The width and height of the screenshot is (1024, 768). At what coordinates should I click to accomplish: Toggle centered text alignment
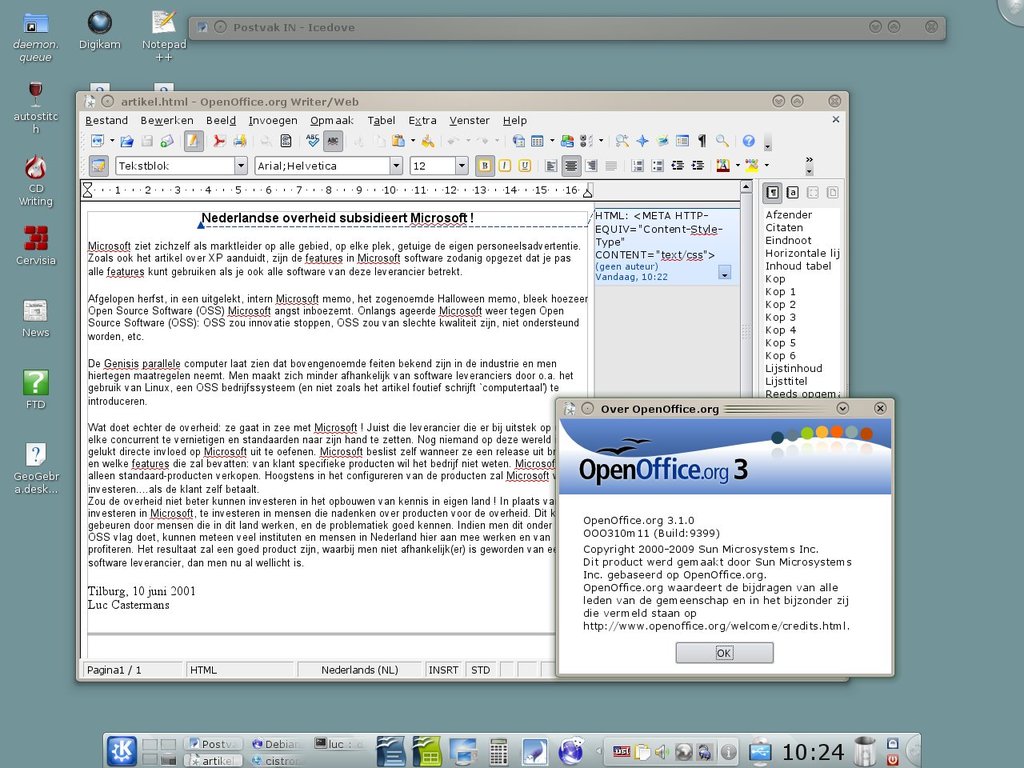click(571, 166)
